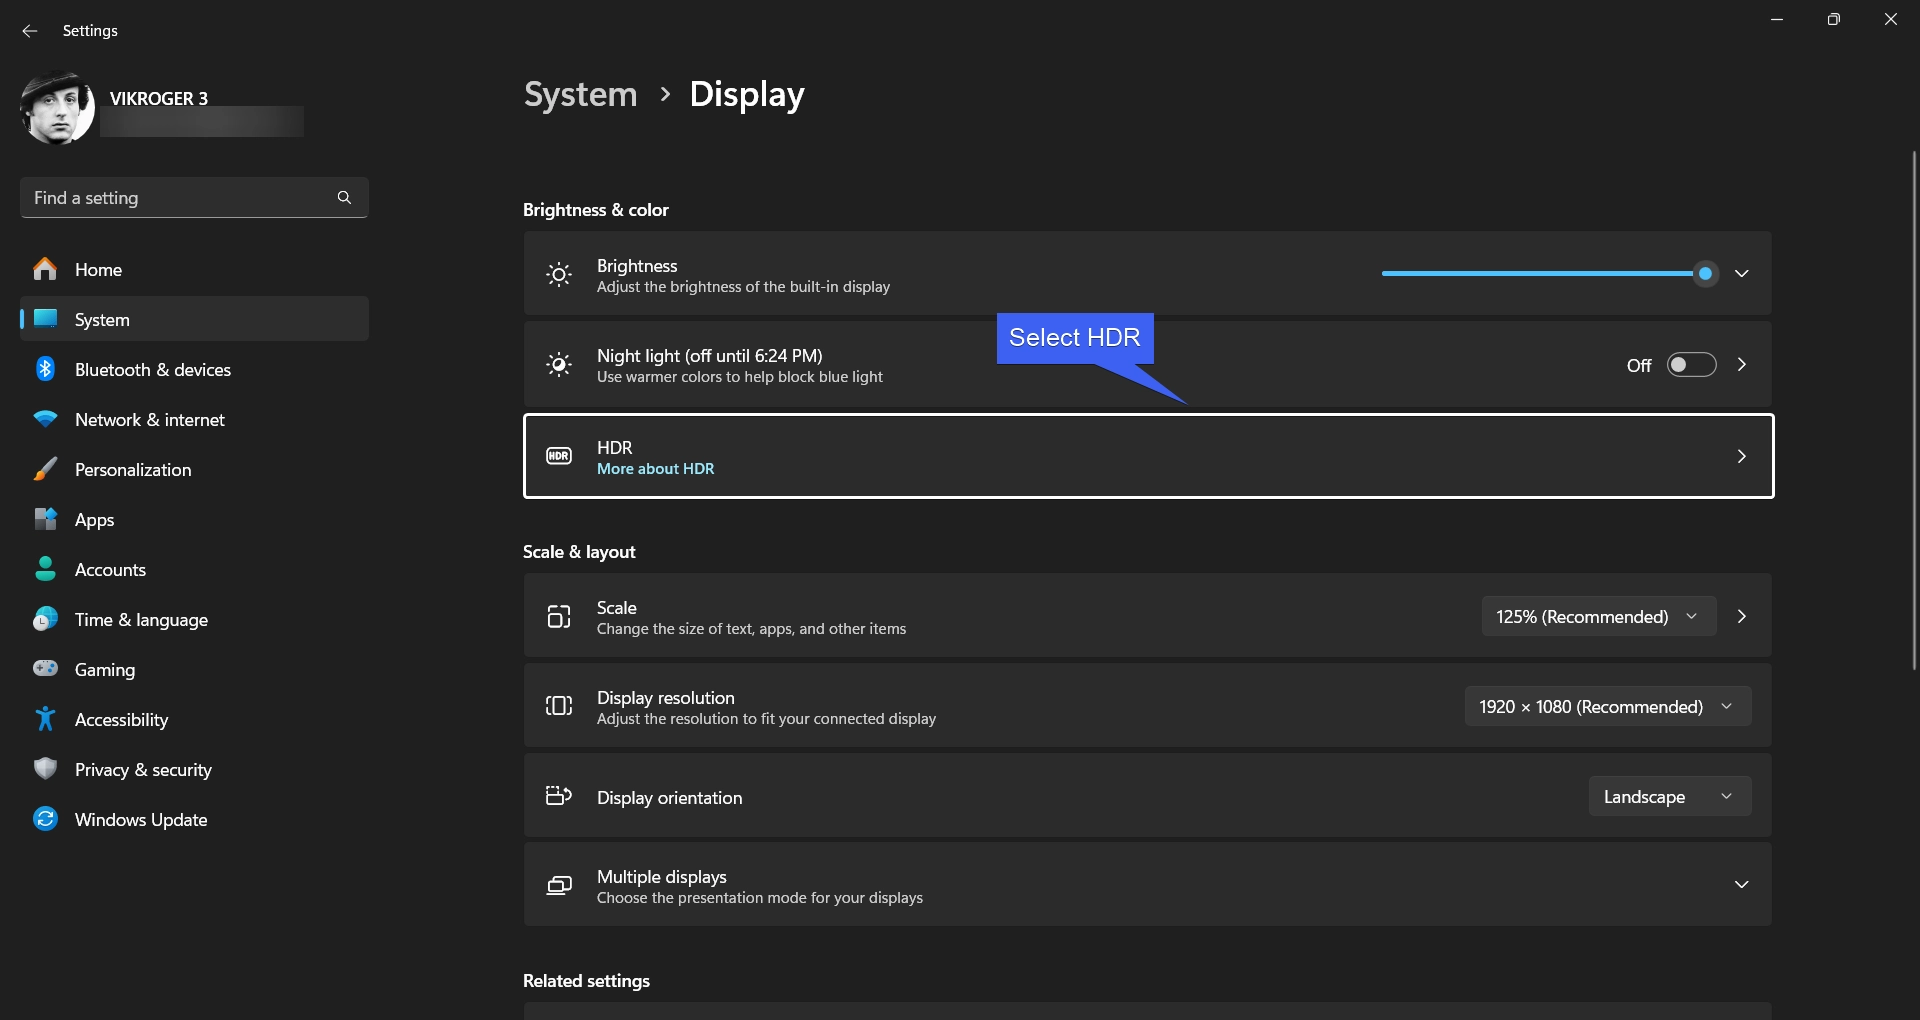Click 'Choose the presentation mode for your displays'
Image resolution: width=1920 pixels, height=1020 pixels.
(x=760, y=898)
